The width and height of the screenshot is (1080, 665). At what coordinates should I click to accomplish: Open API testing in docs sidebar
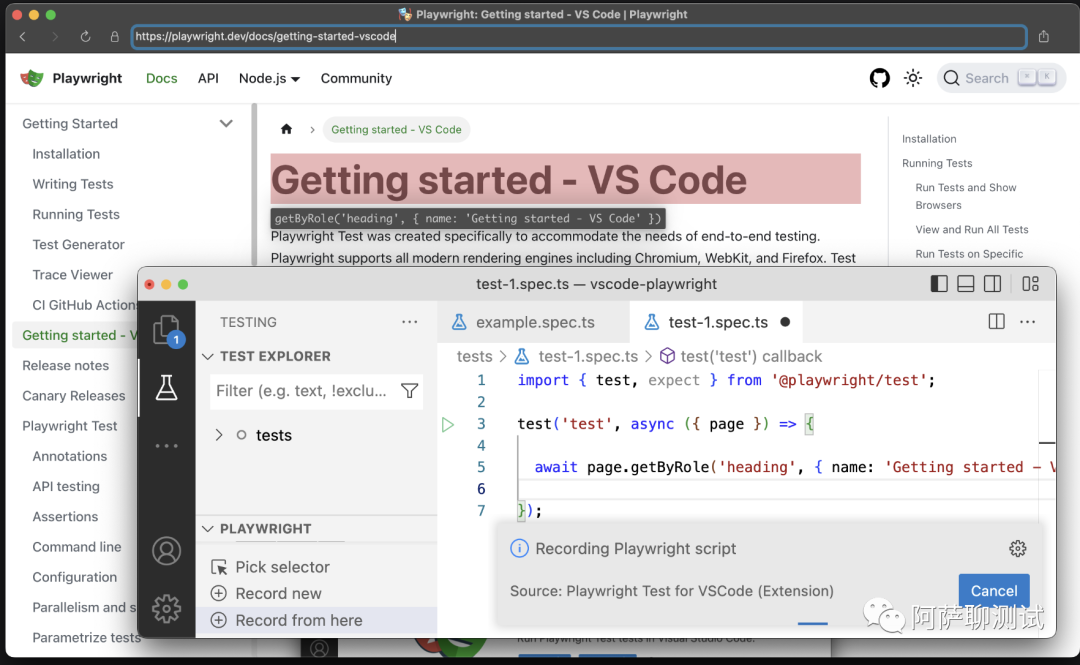[x=66, y=487]
